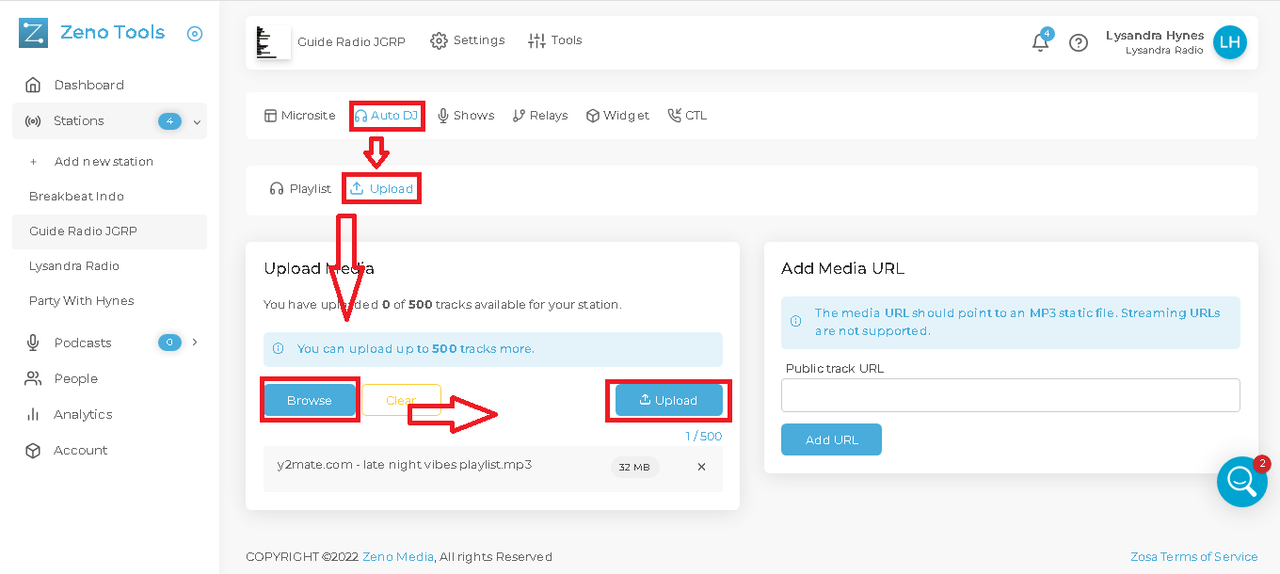Select the Lysandra Radio station

click(74, 266)
